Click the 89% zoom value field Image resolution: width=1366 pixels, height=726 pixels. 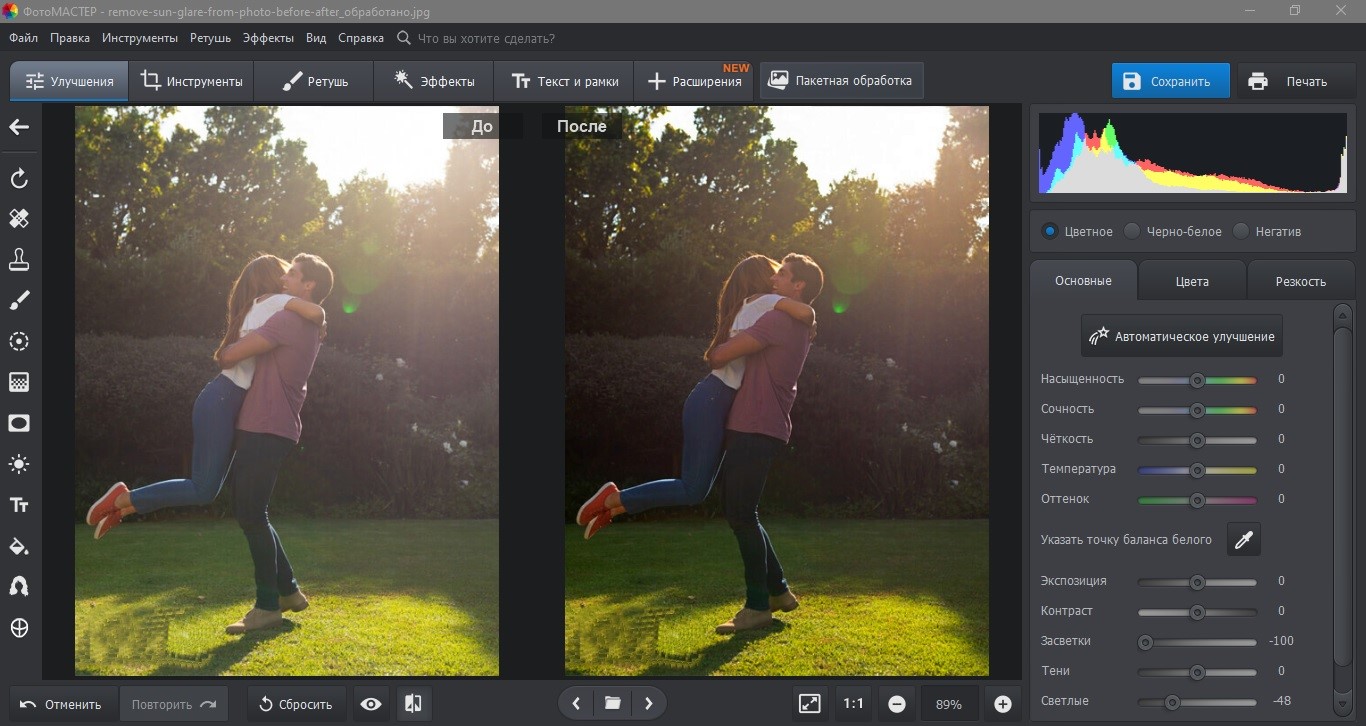pyautogui.click(x=949, y=704)
